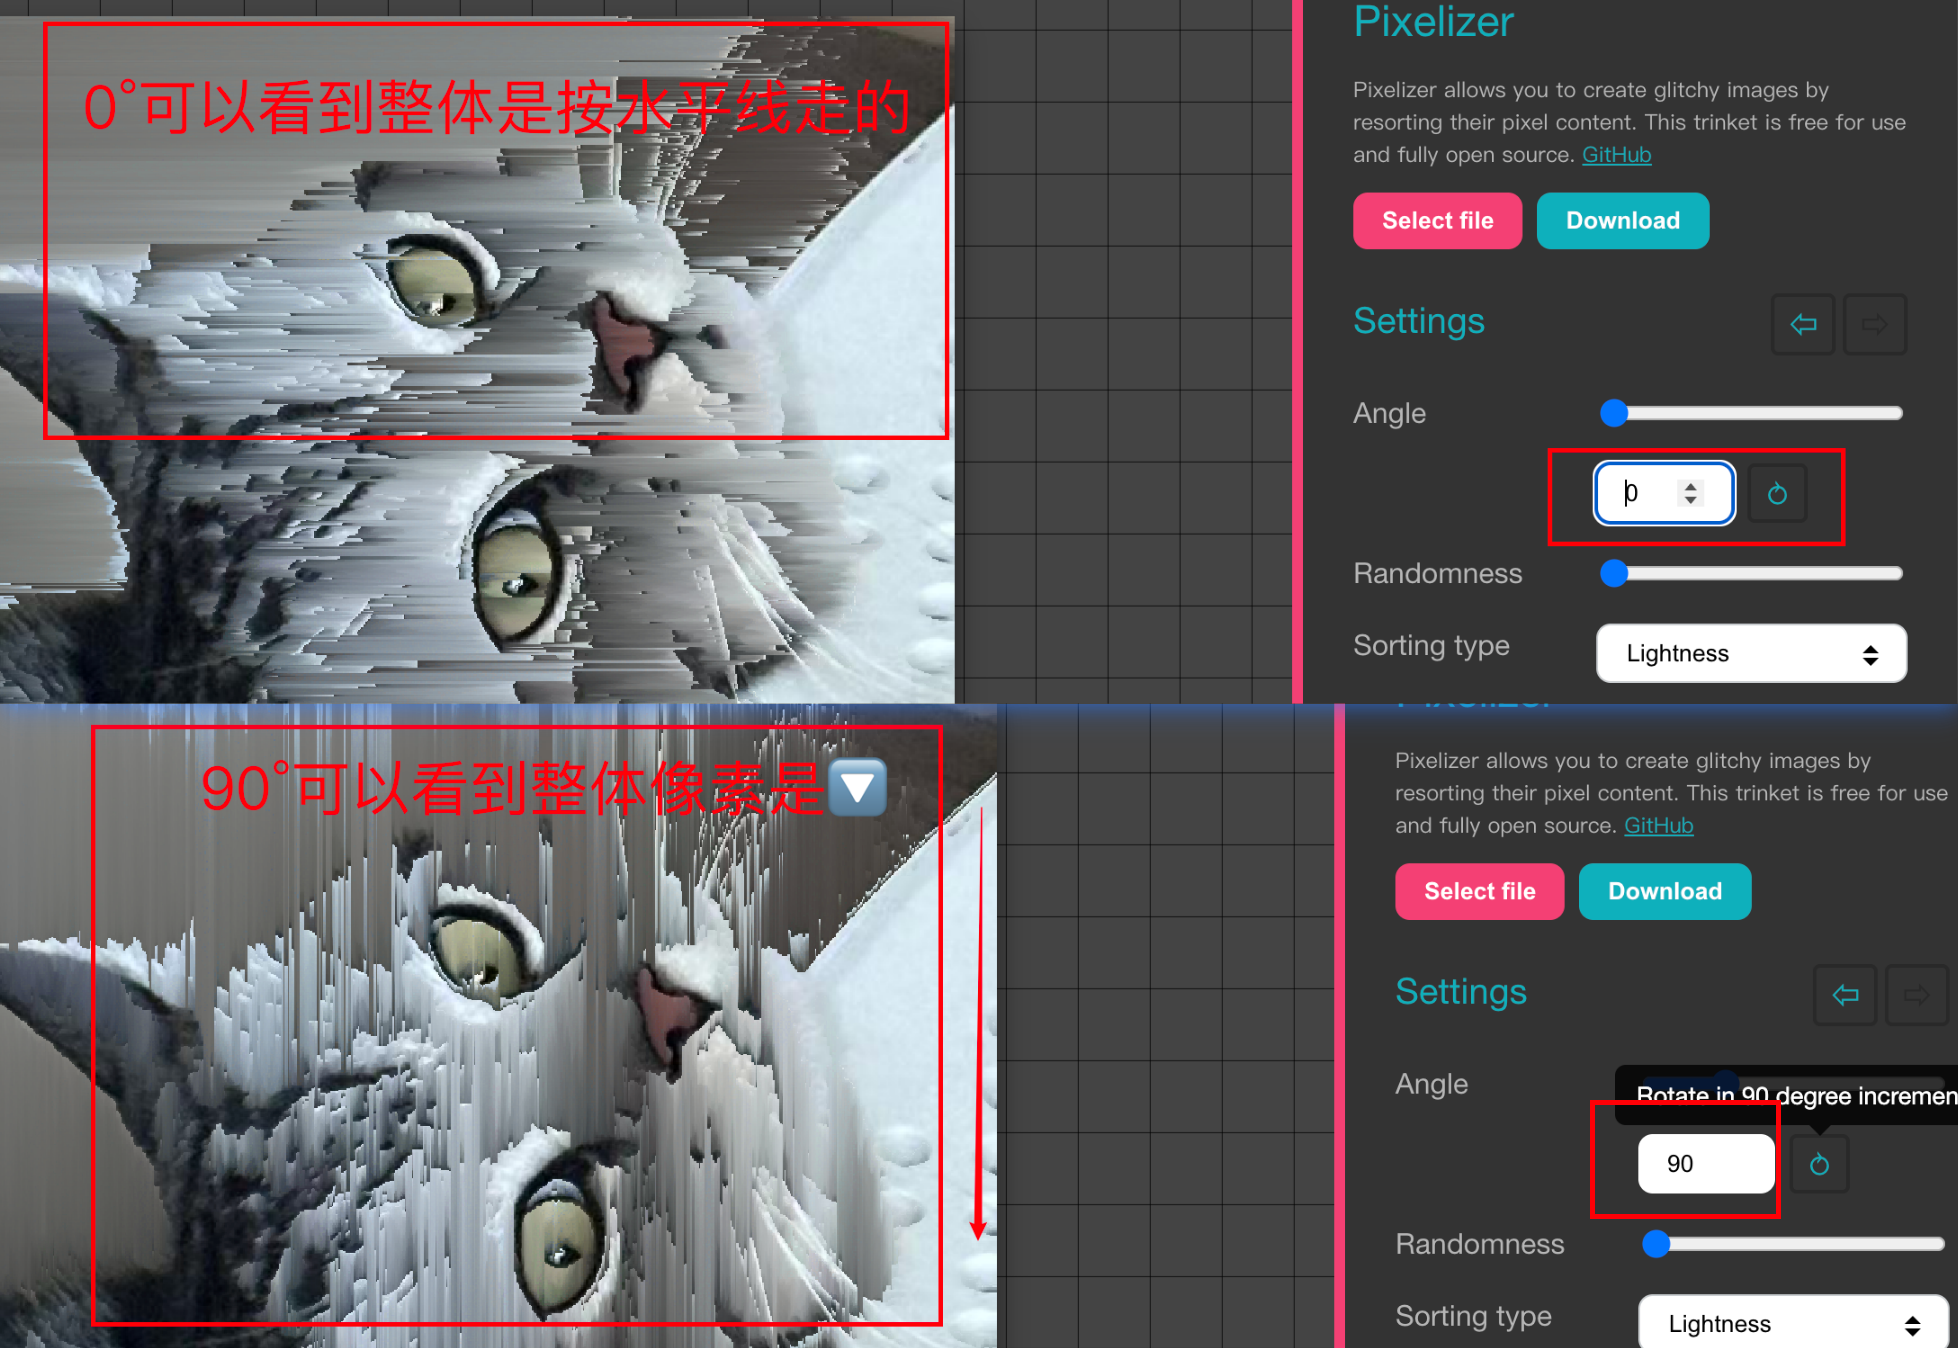Click the lower glitched cat image on canvas

tap(498, 1026)
